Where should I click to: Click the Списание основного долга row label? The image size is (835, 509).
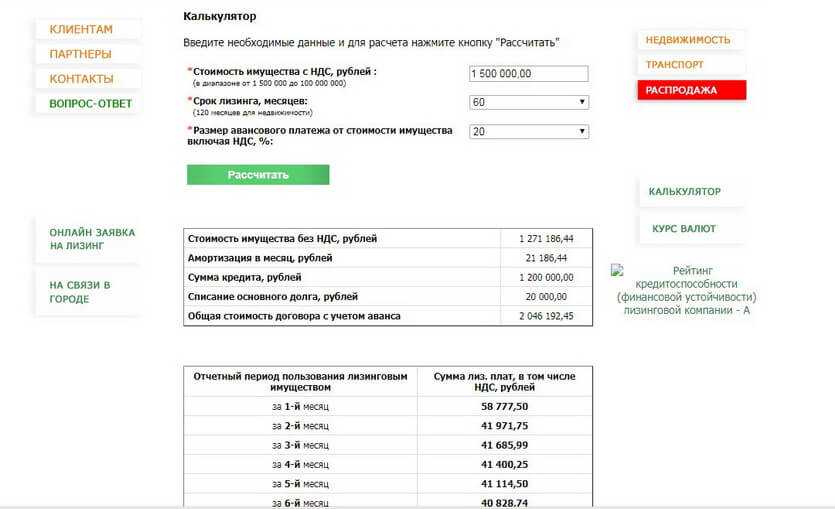[273, 297]
